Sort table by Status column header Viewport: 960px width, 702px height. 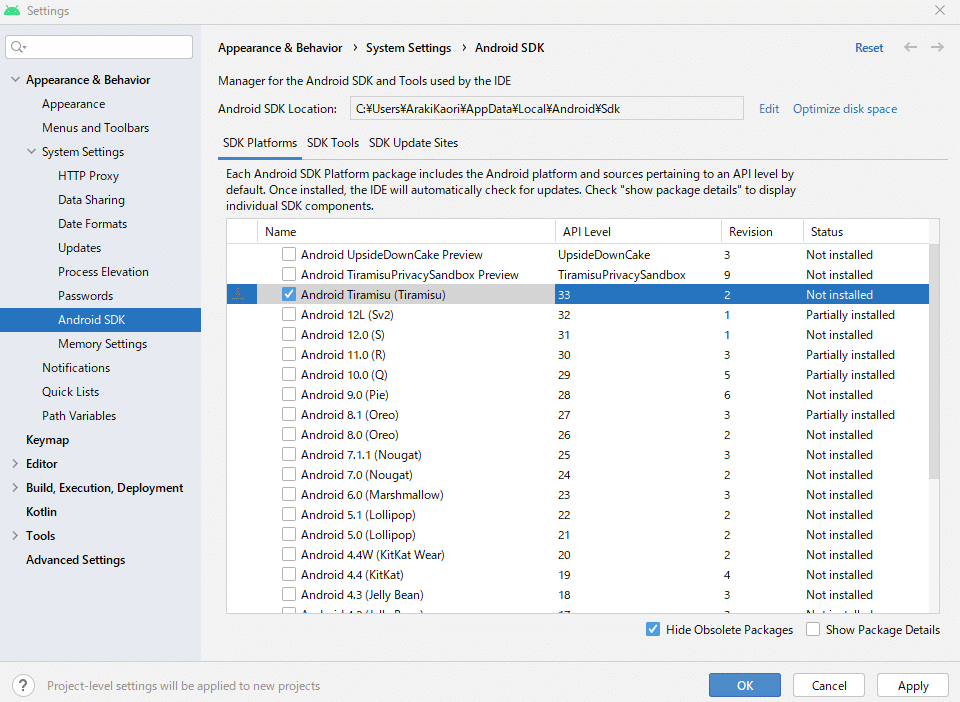(x=866, y=231)
